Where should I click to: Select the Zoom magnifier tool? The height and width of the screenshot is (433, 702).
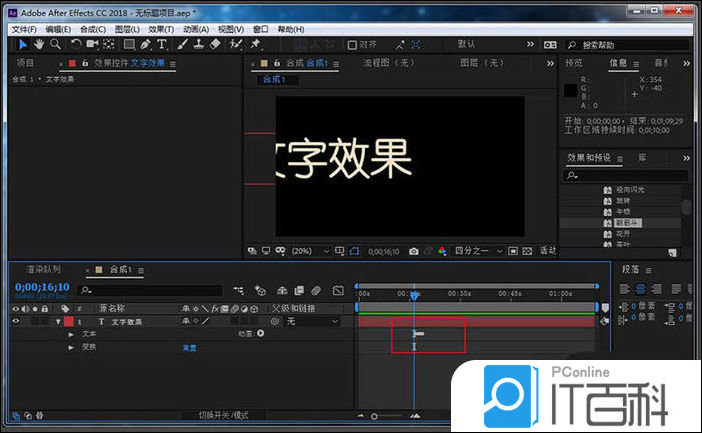(55, 44)
